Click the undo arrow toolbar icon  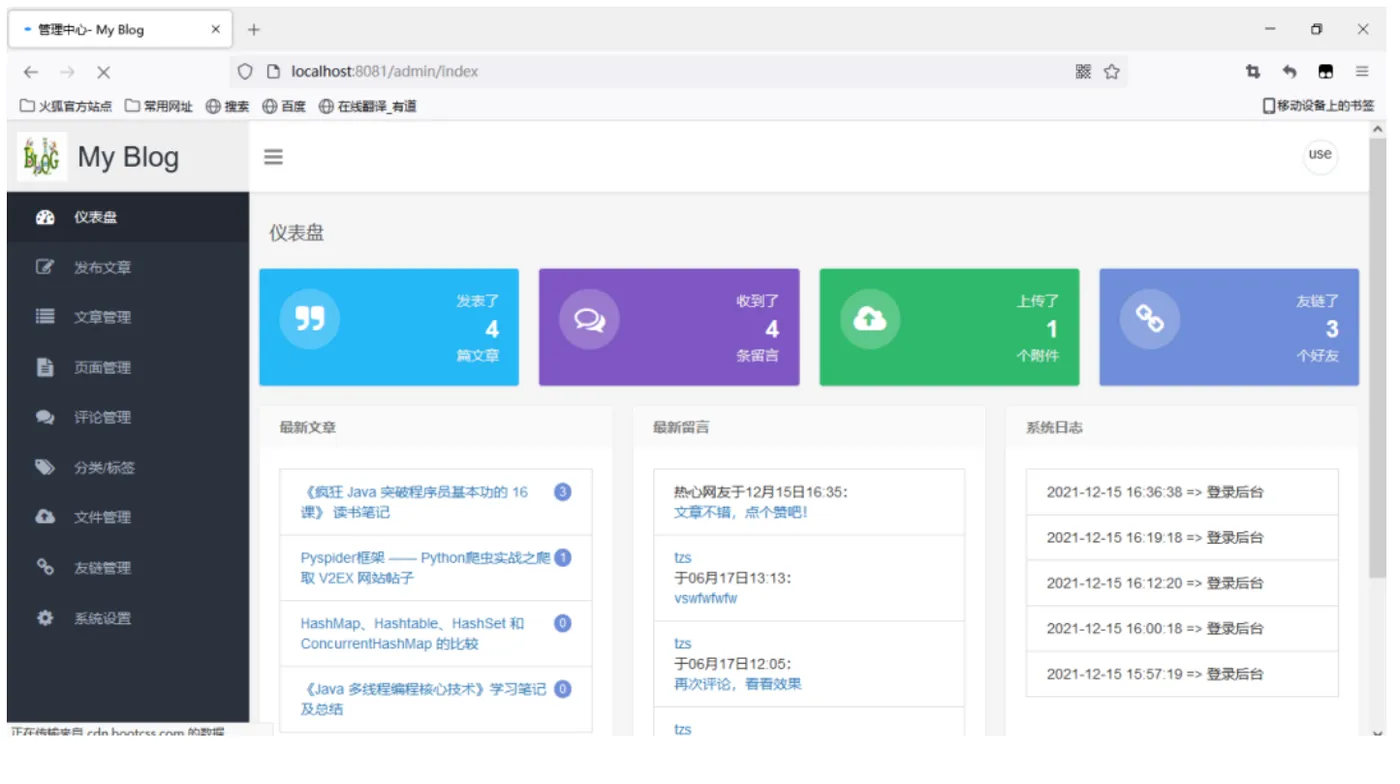click(x=1289, y=71)
